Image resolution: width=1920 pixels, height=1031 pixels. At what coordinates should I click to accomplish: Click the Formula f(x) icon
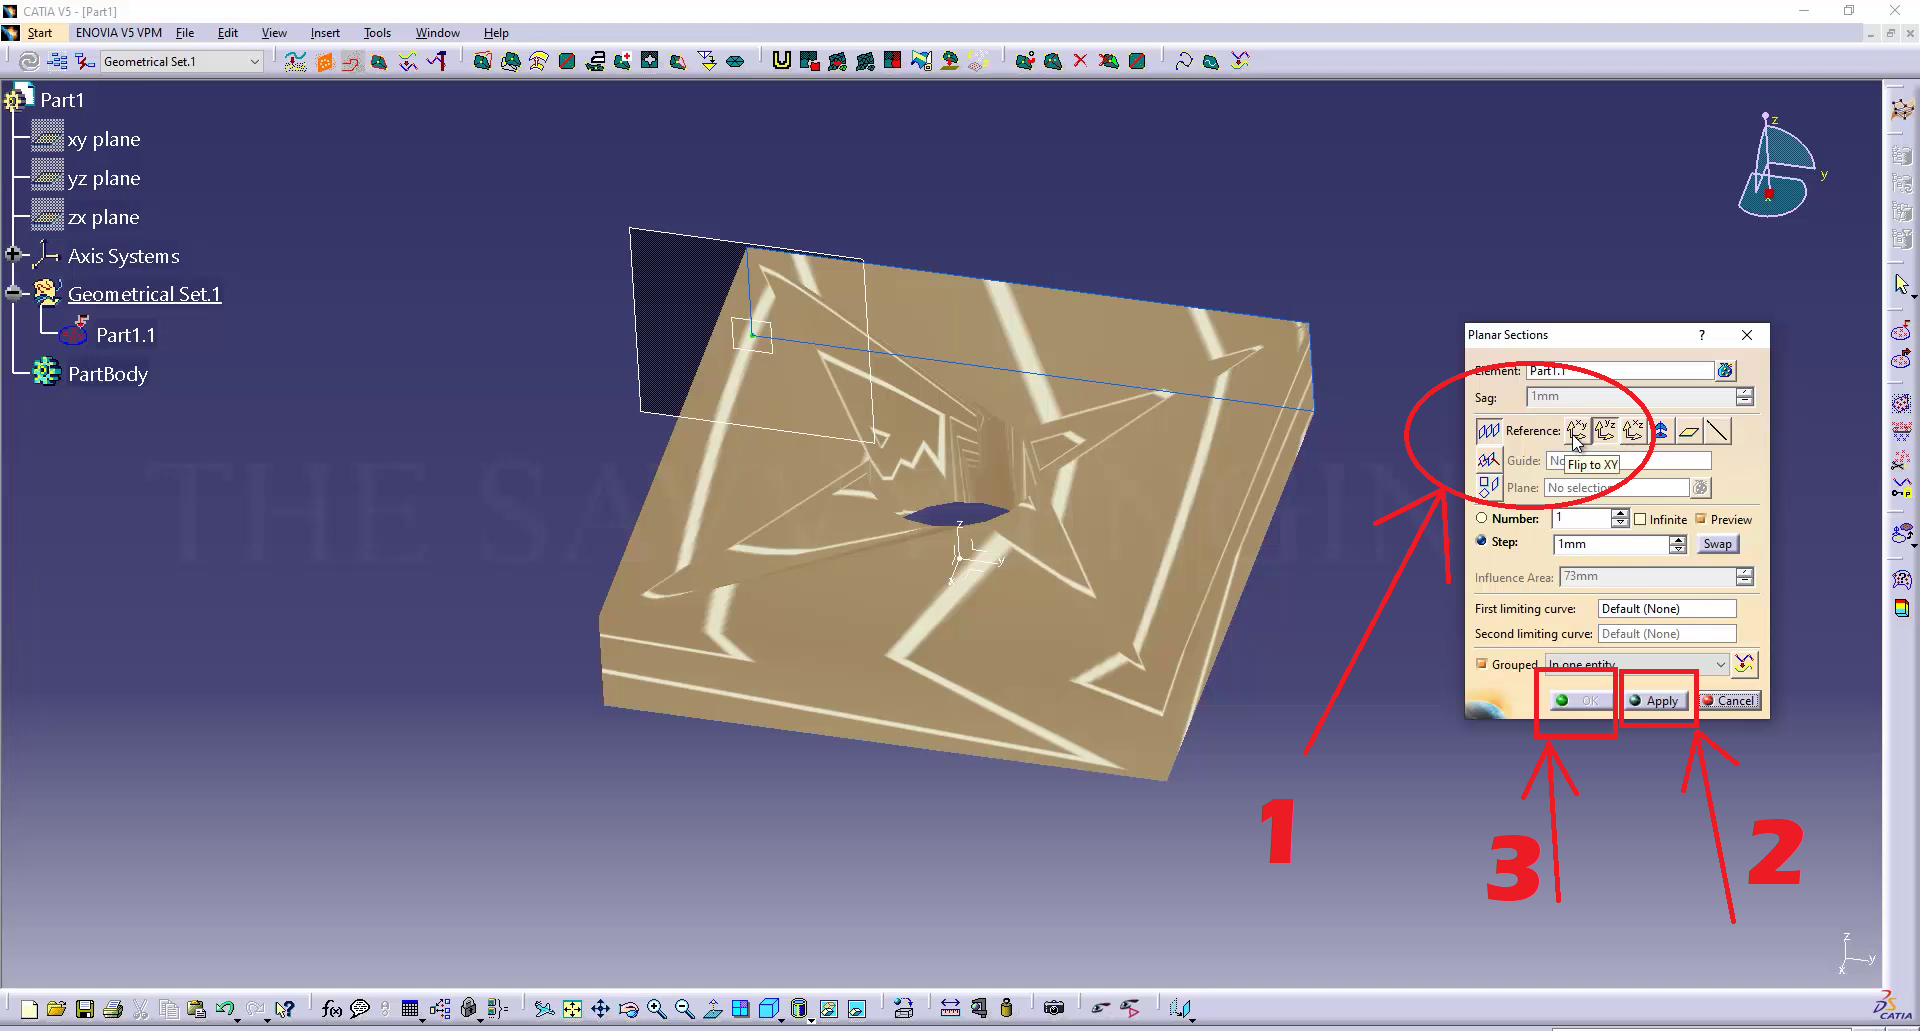click(332, 1009)
